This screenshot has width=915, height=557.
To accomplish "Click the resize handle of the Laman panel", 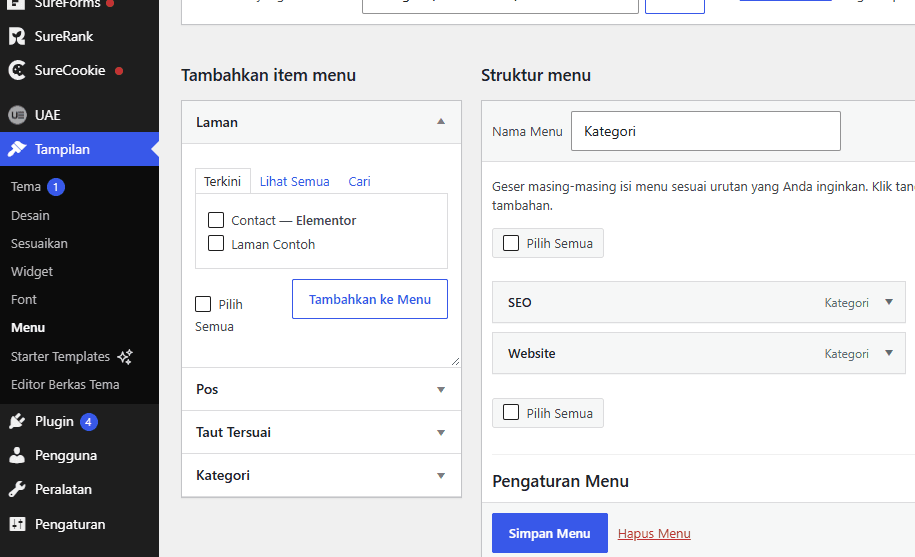I will (455, 362).
